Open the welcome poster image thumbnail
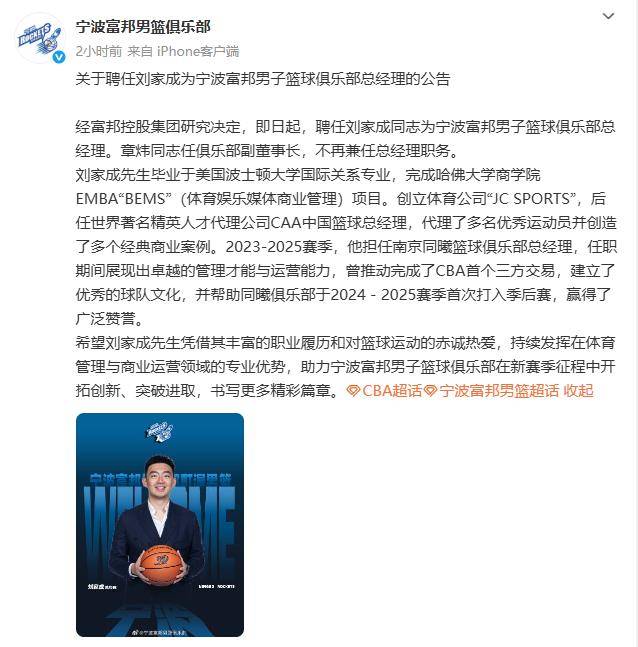The height and width of the screenshot is (647, 638). 160,524
